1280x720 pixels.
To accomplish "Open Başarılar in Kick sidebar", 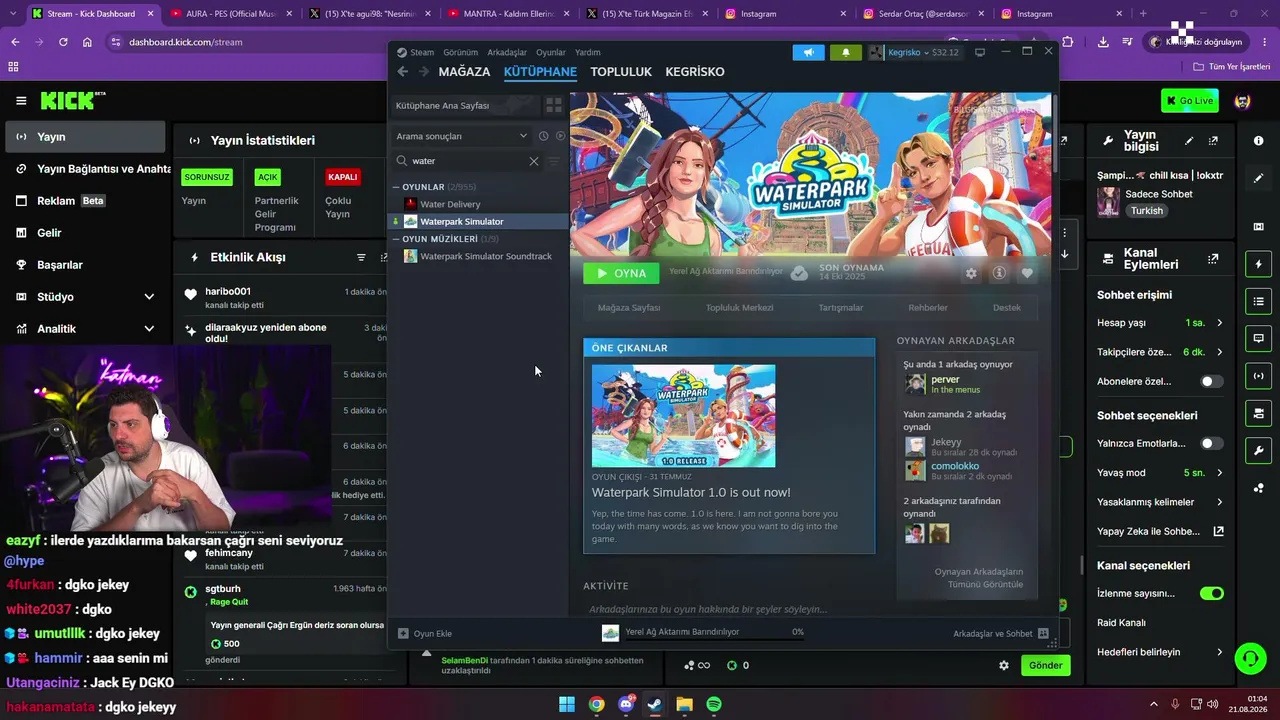I will pyautogui.click(x=85, y=265).
